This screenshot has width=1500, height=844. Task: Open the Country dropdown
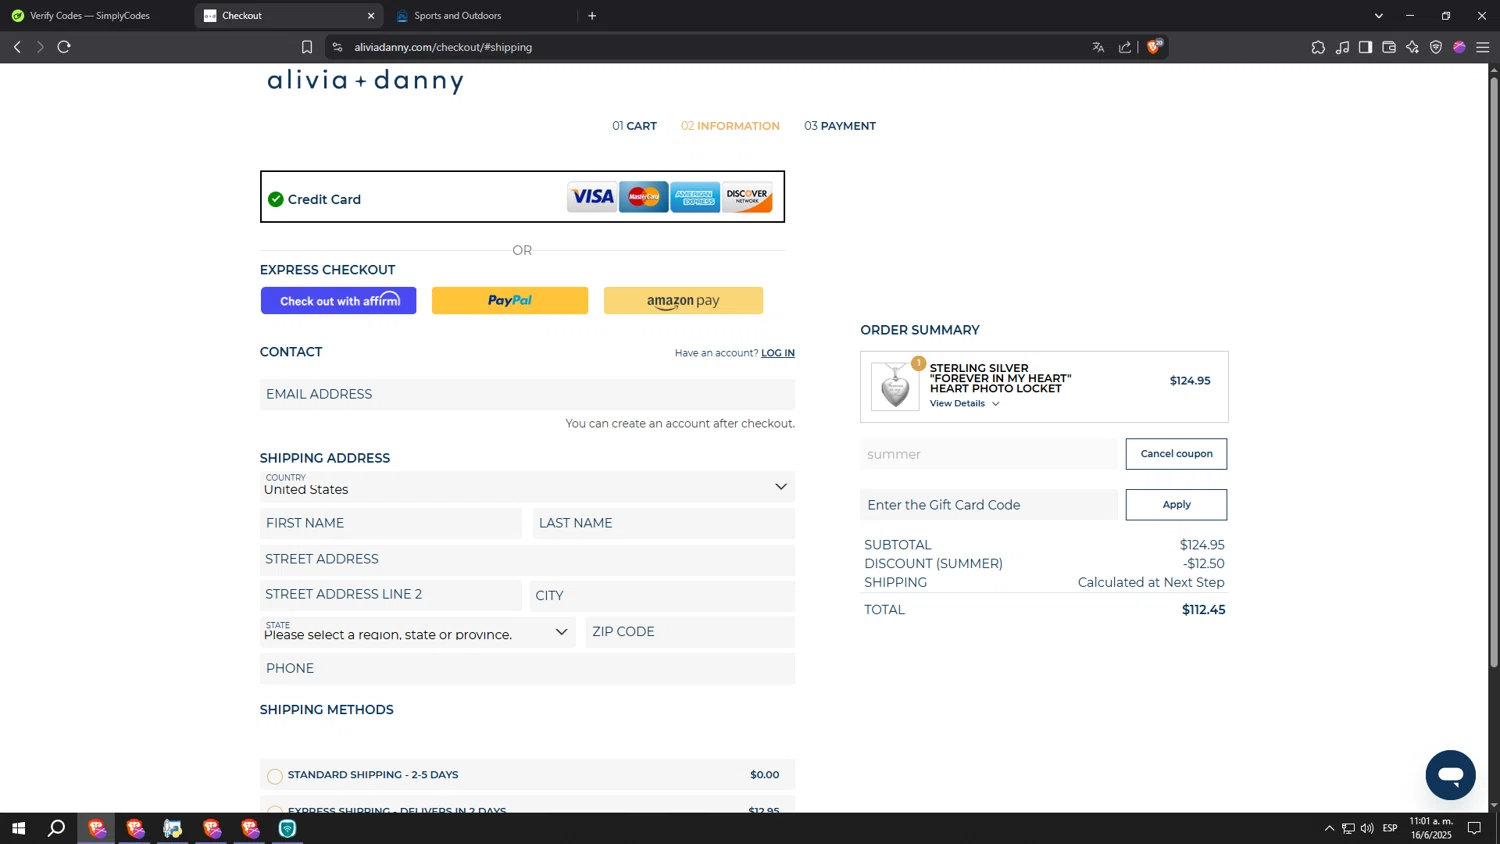pyautogui.click(x=527, y=487)
